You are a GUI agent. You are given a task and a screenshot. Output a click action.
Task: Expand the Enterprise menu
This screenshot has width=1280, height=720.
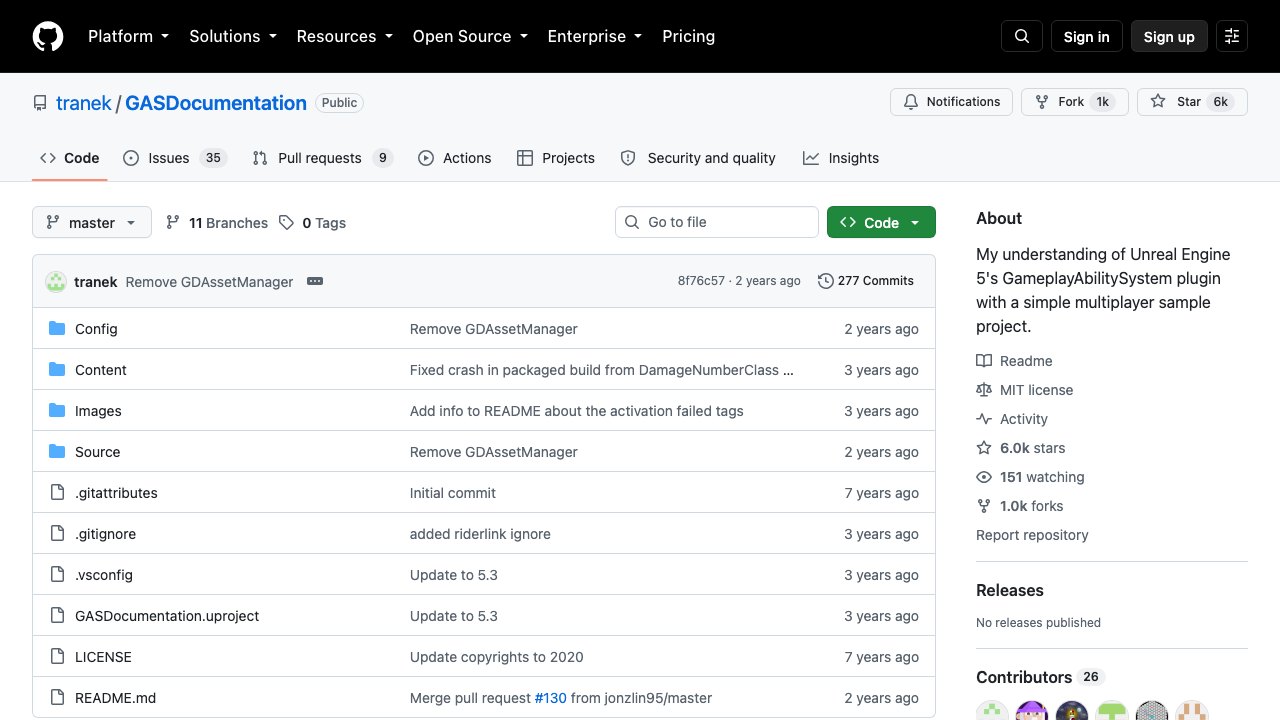[x=594, y=36]
